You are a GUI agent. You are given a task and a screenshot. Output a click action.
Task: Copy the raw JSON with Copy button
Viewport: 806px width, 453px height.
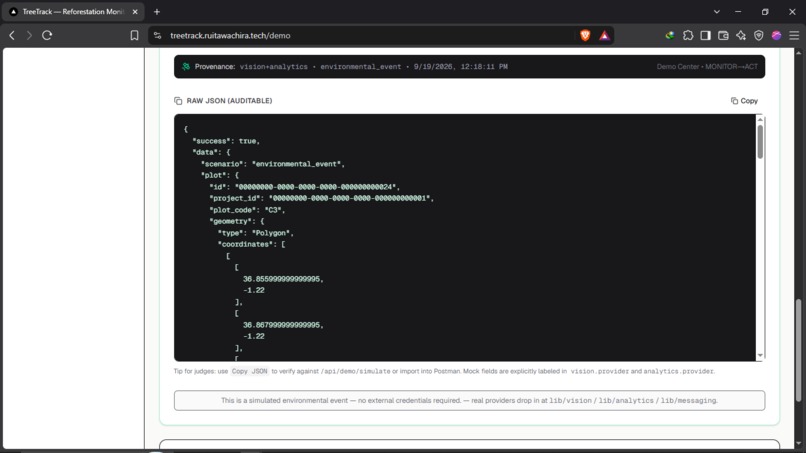click(744, 101)
